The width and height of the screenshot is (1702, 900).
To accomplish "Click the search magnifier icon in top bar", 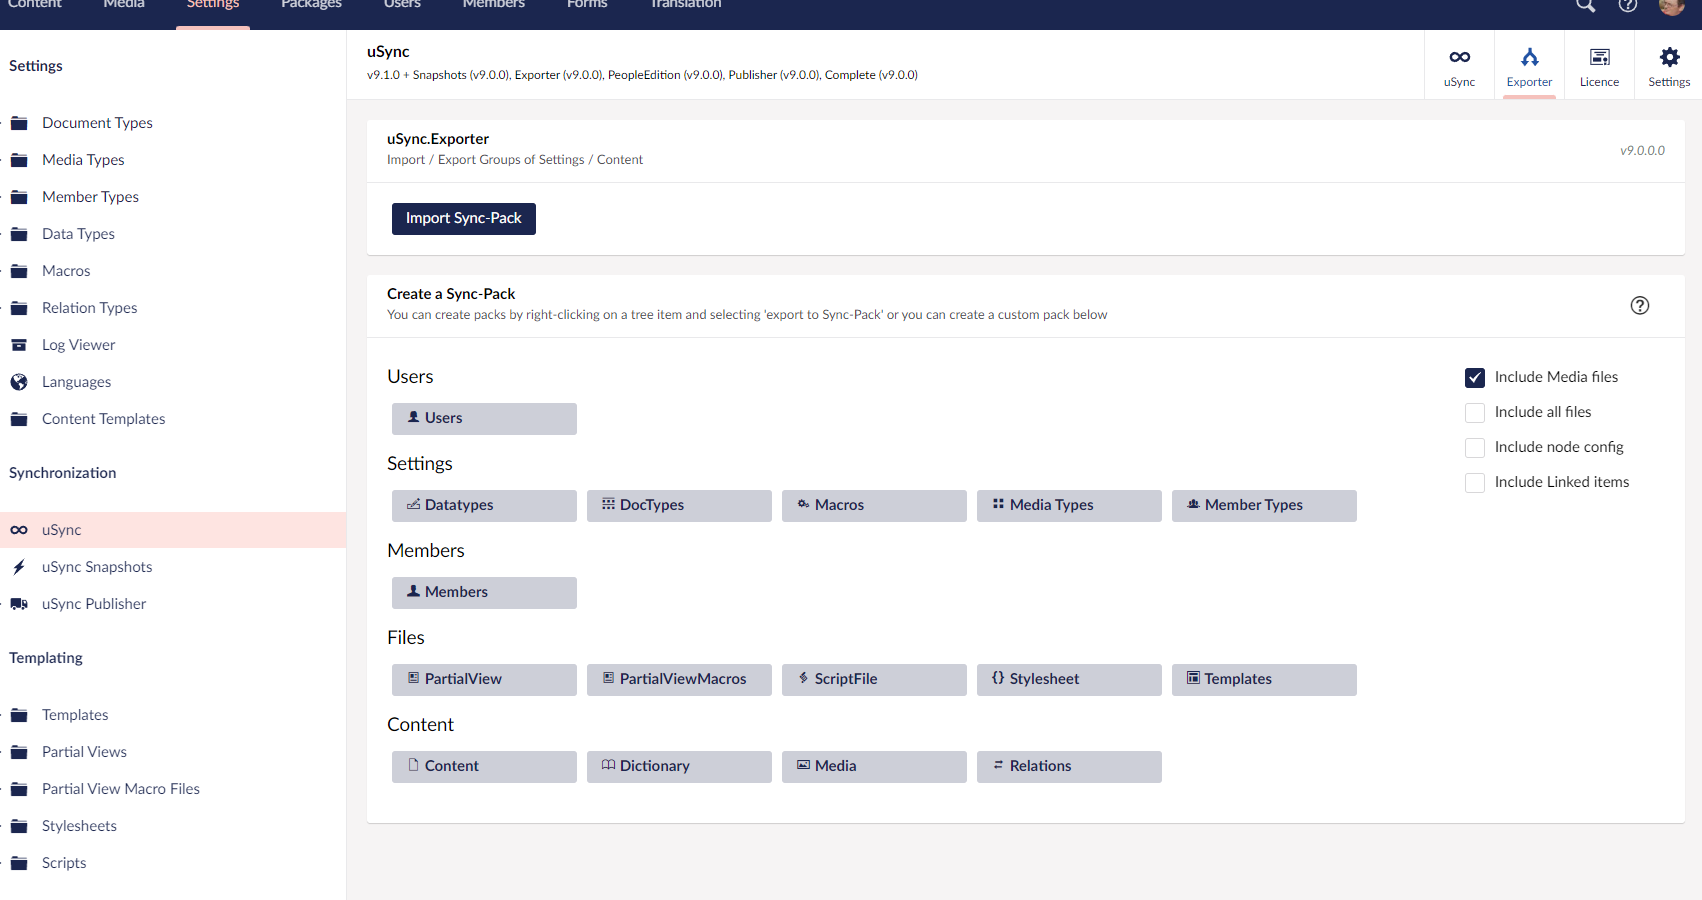I will 1586,6.
